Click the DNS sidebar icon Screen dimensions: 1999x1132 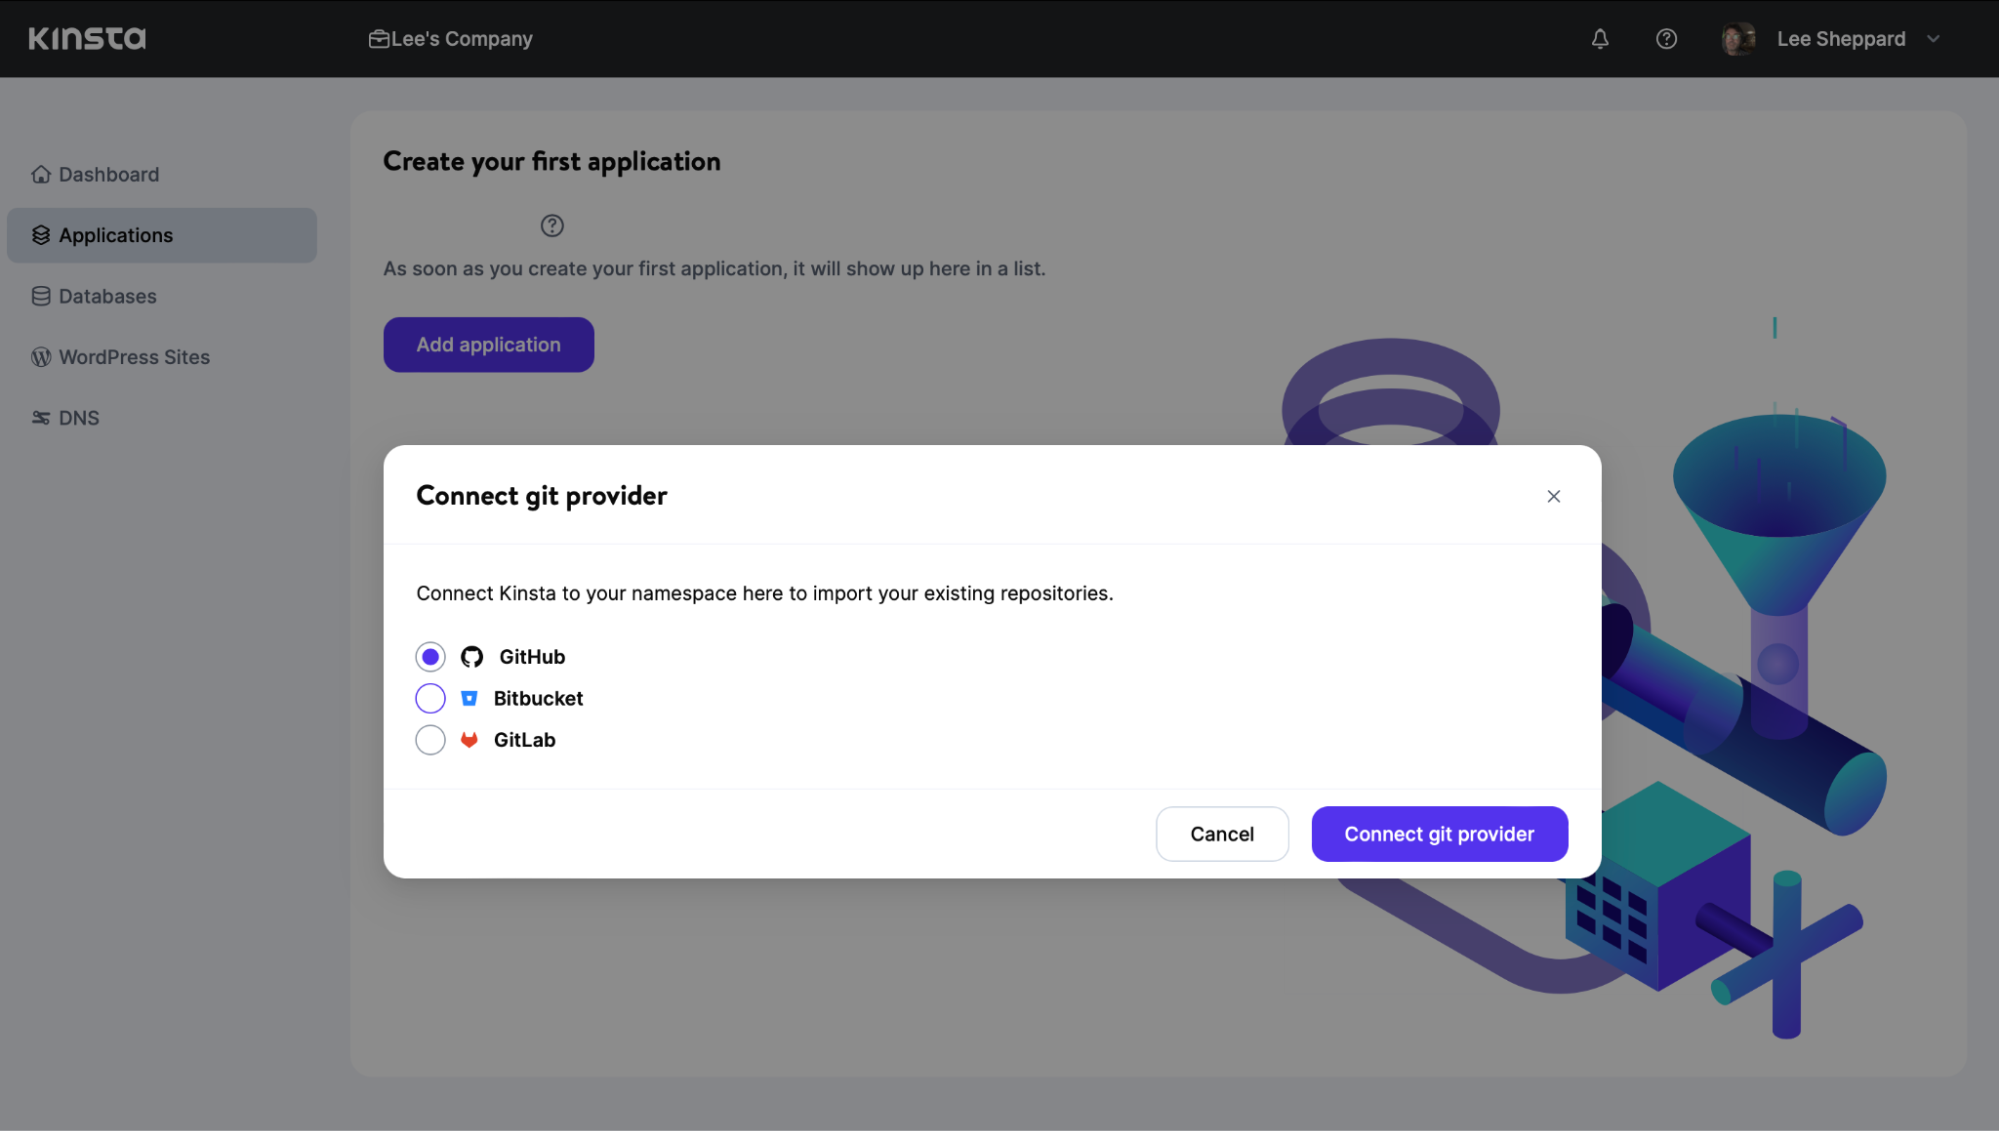tap(40, 418)
